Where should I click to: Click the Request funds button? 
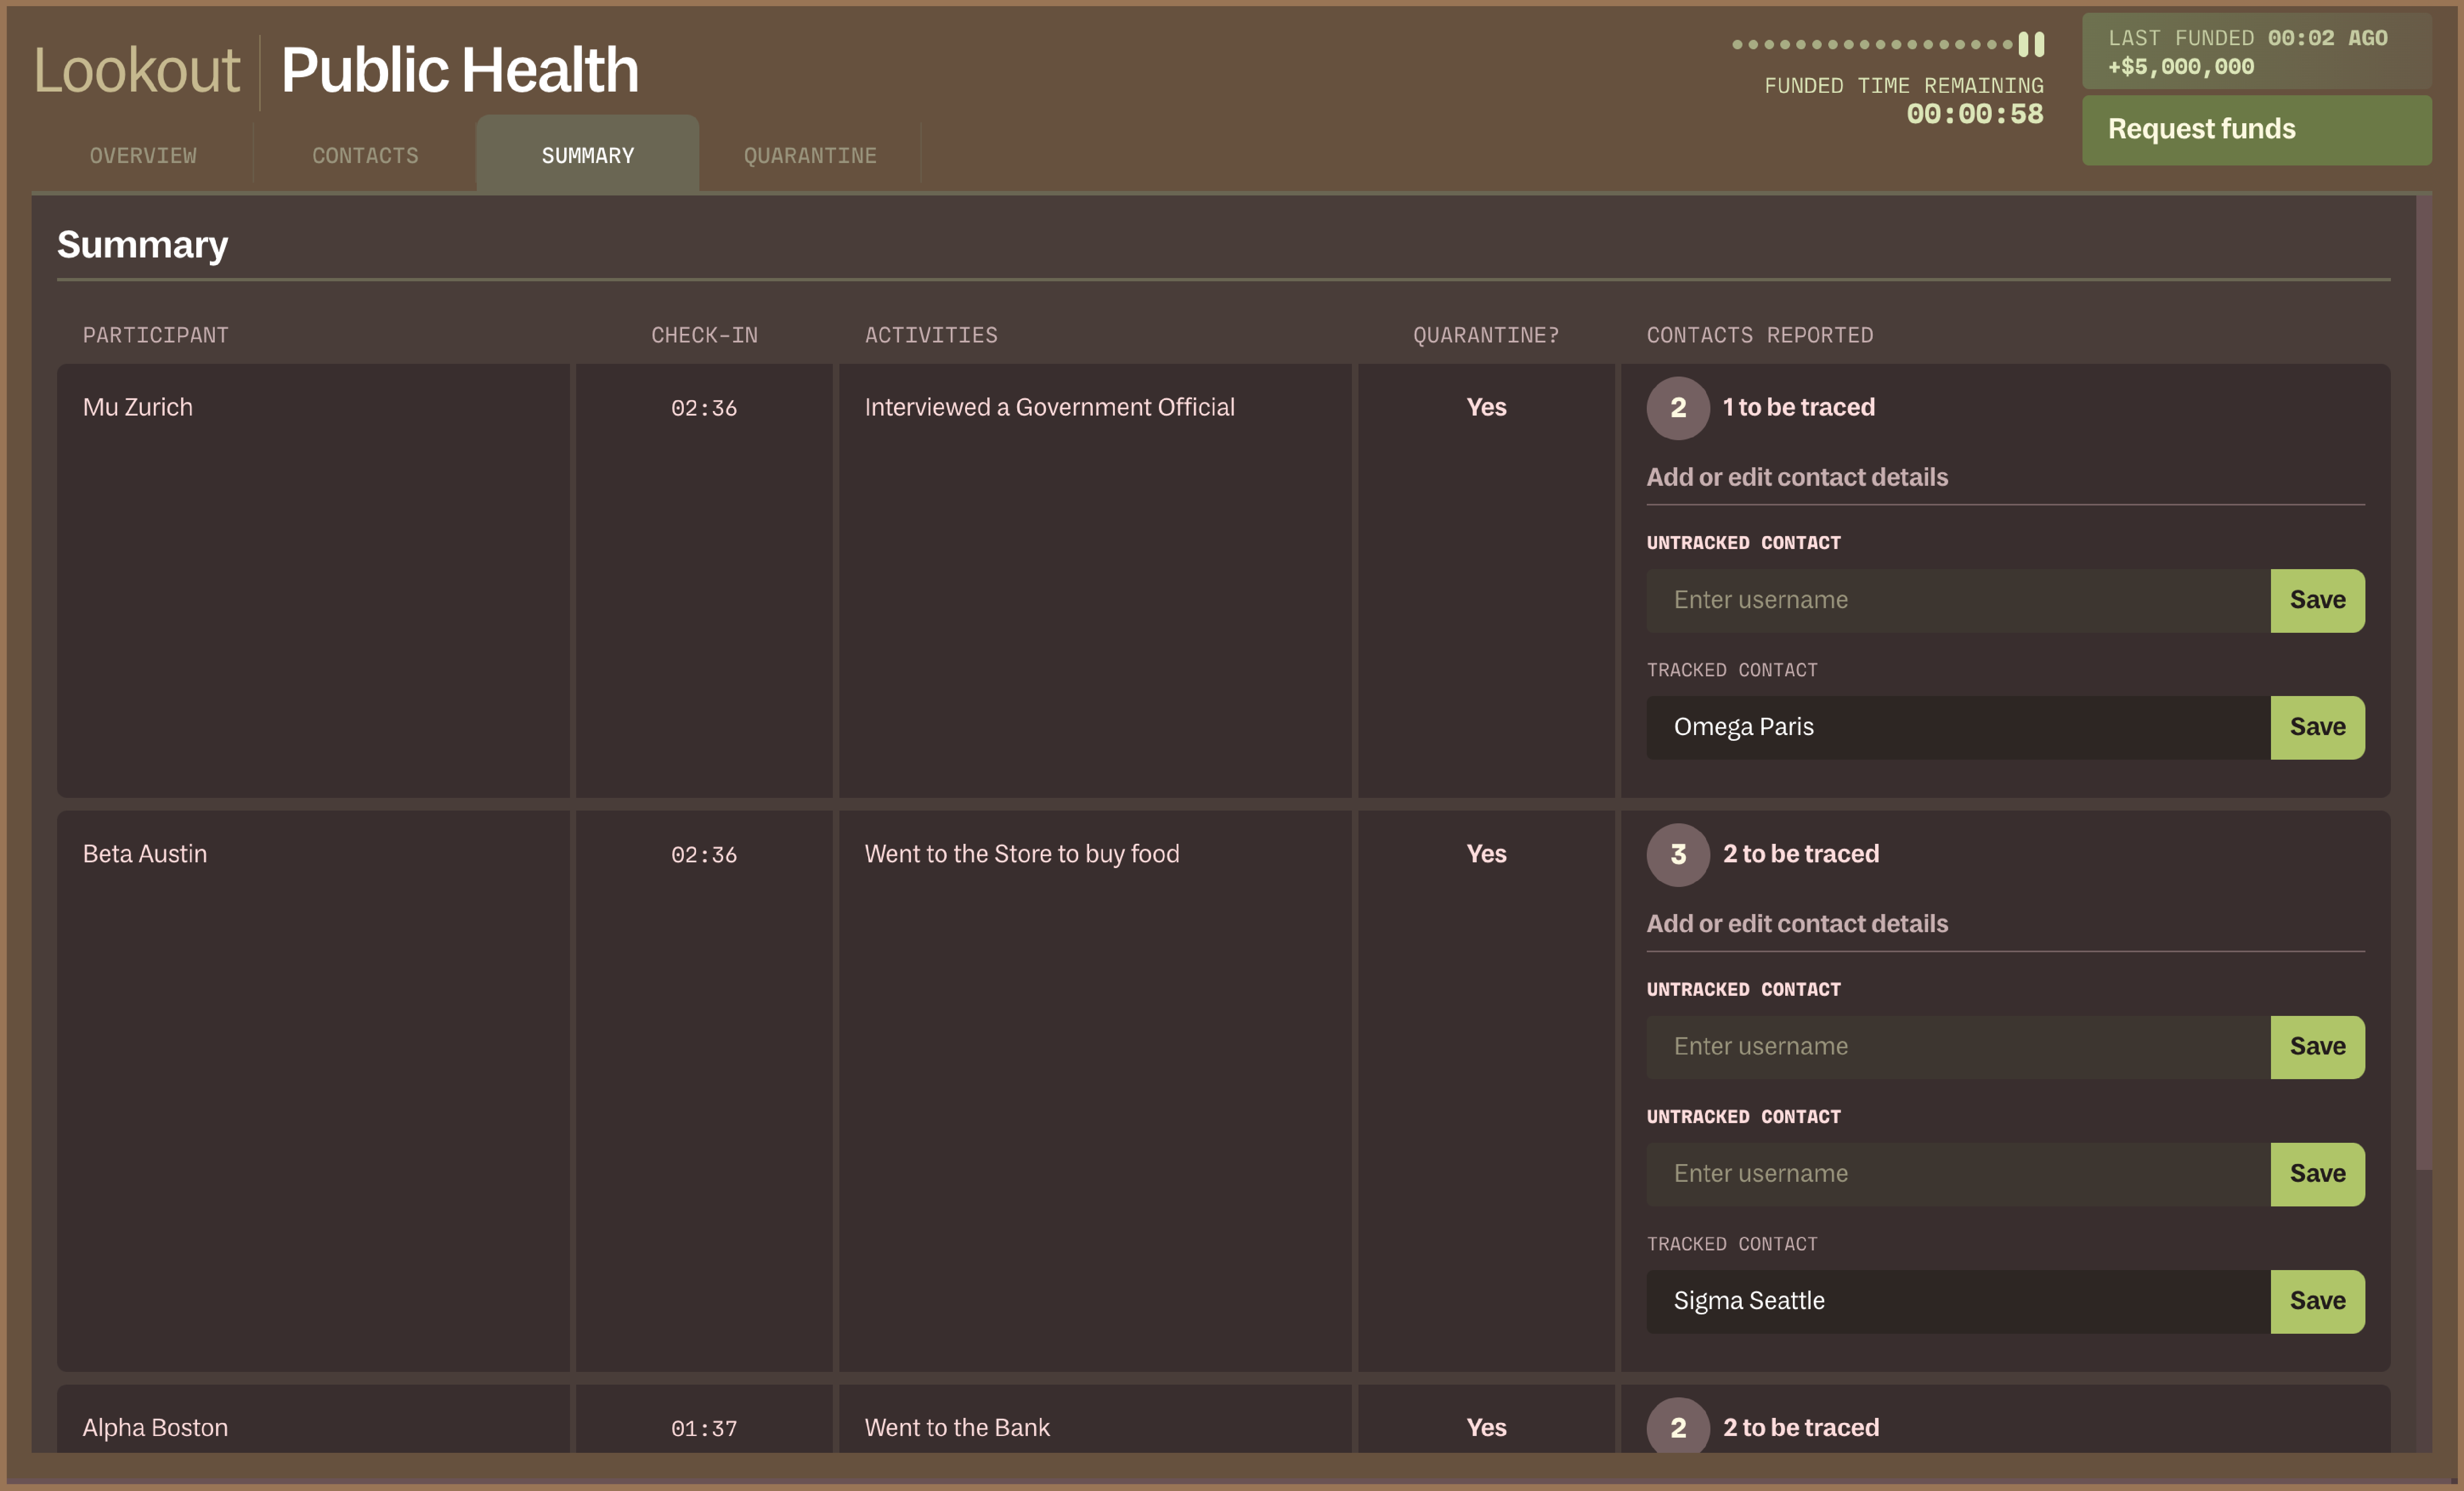click(x=2256, y=130)
